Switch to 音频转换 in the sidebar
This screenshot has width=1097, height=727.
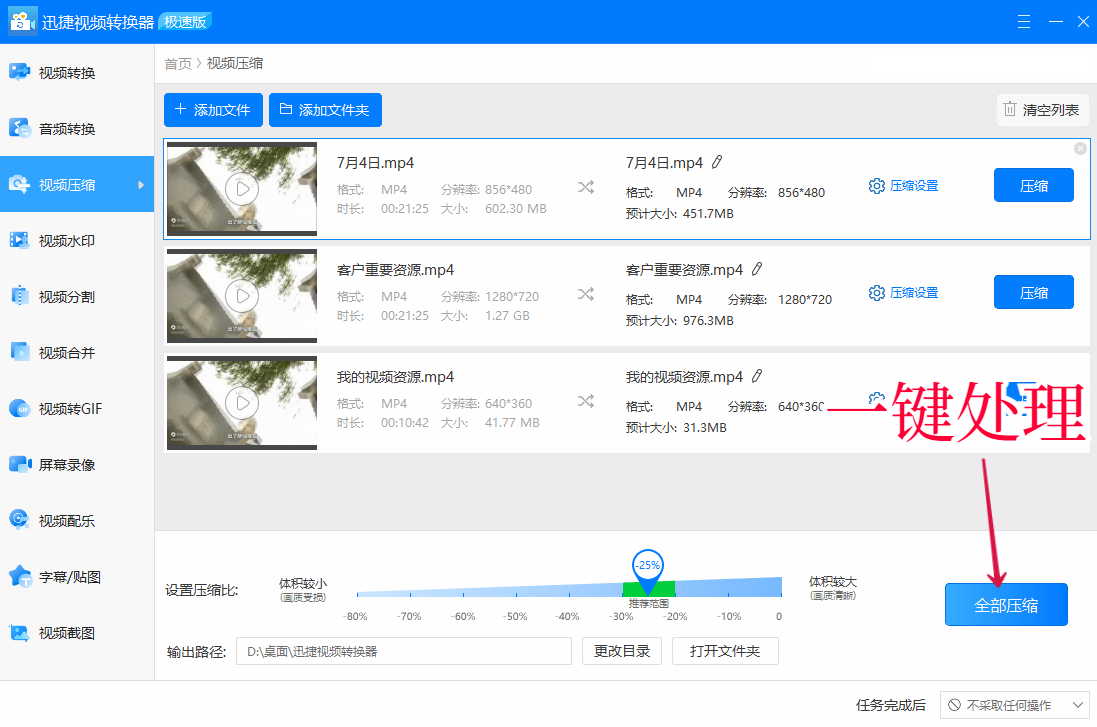[60, 128]
